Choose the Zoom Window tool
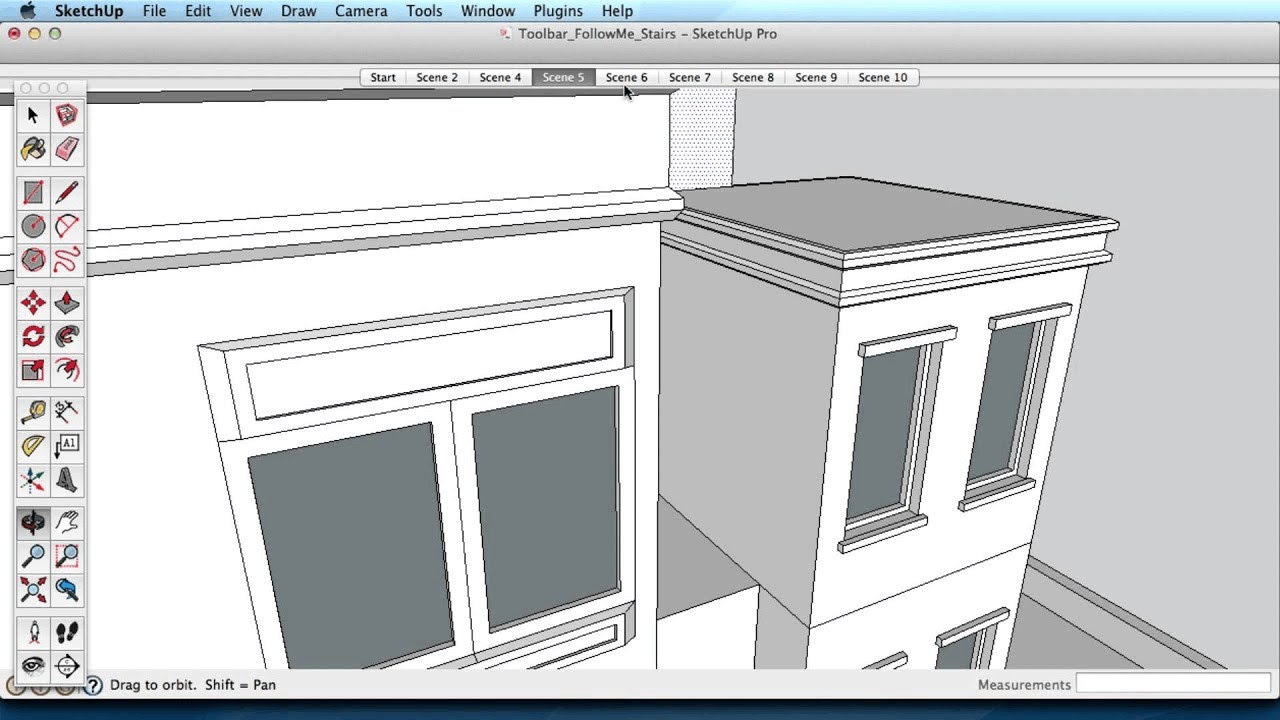The image size is (1280, 720). point(67,556)
